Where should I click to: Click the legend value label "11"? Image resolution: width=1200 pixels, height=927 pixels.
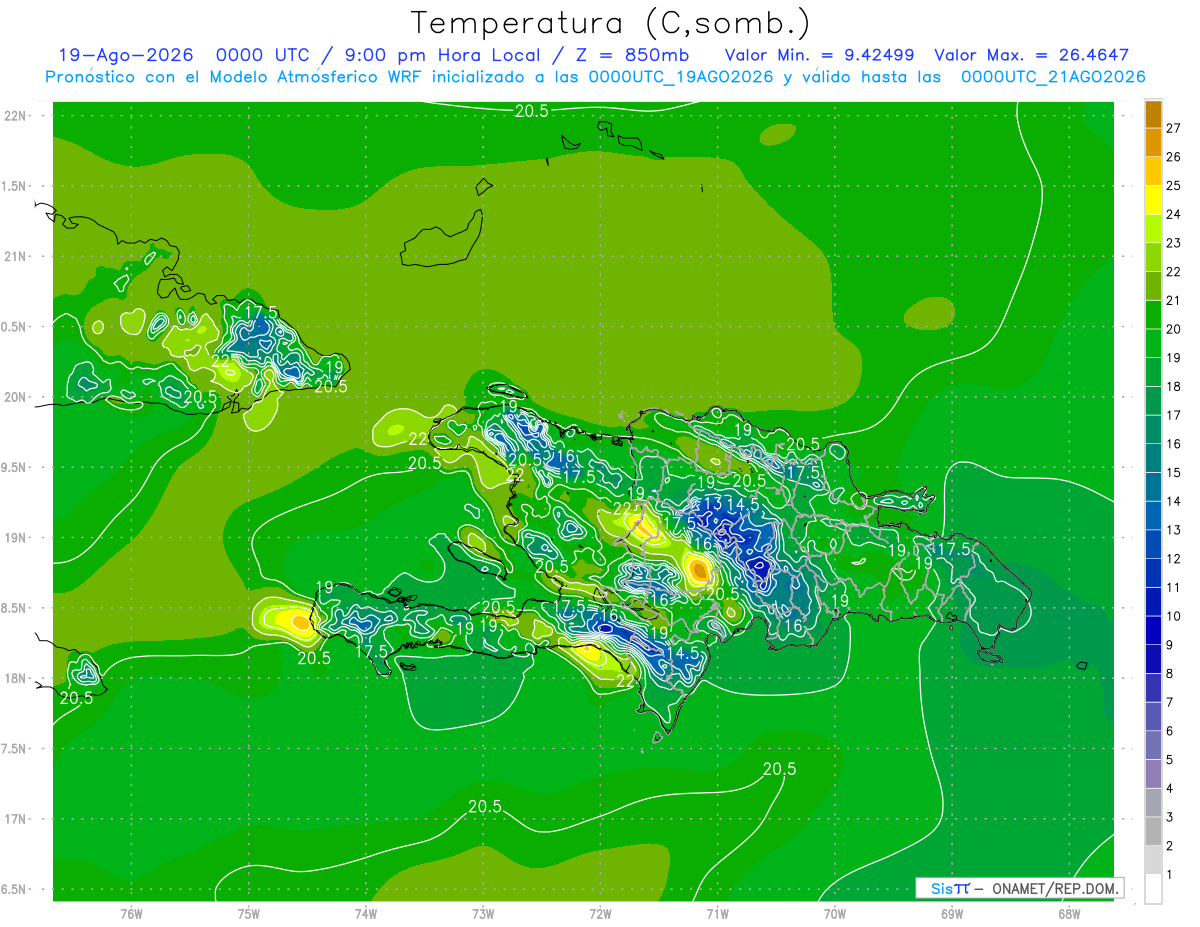click(x=1174, y=587)
